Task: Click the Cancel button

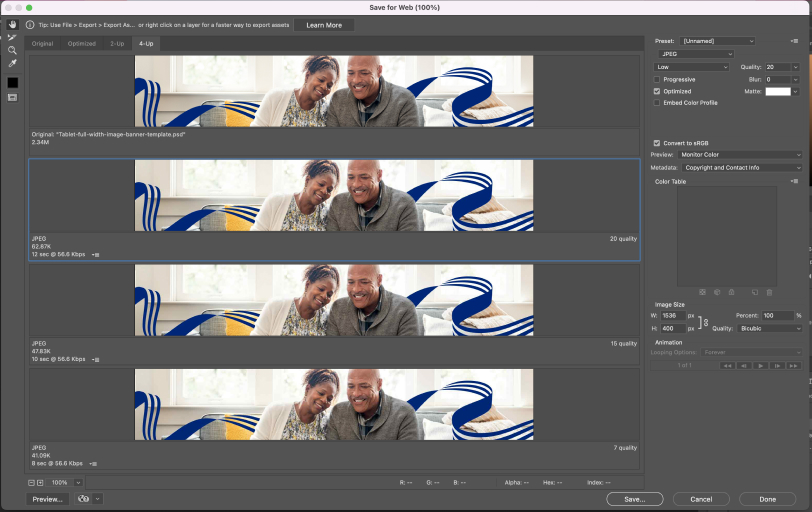Action: pos(701,499)
